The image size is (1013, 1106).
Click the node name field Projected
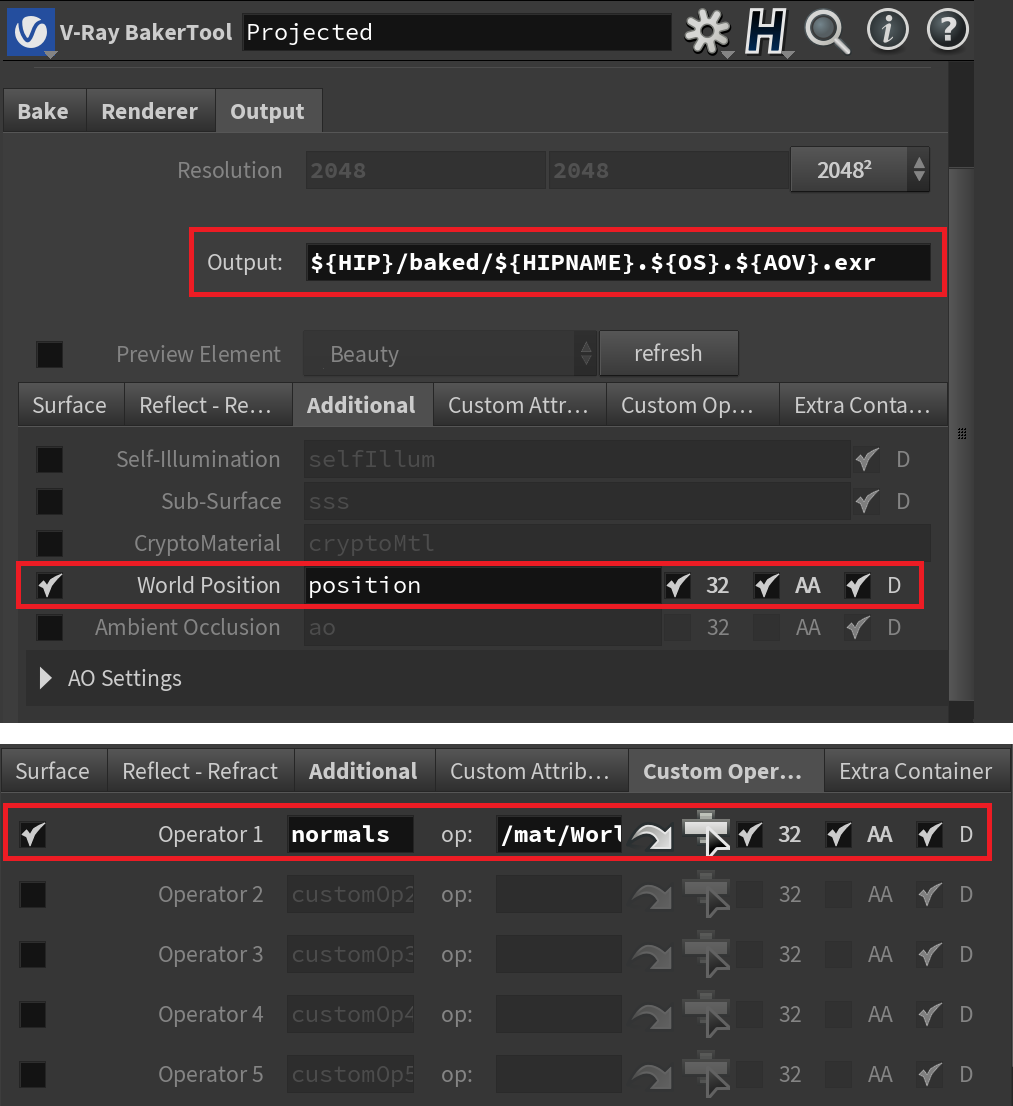pyautogui.click(x=456, y=32)
